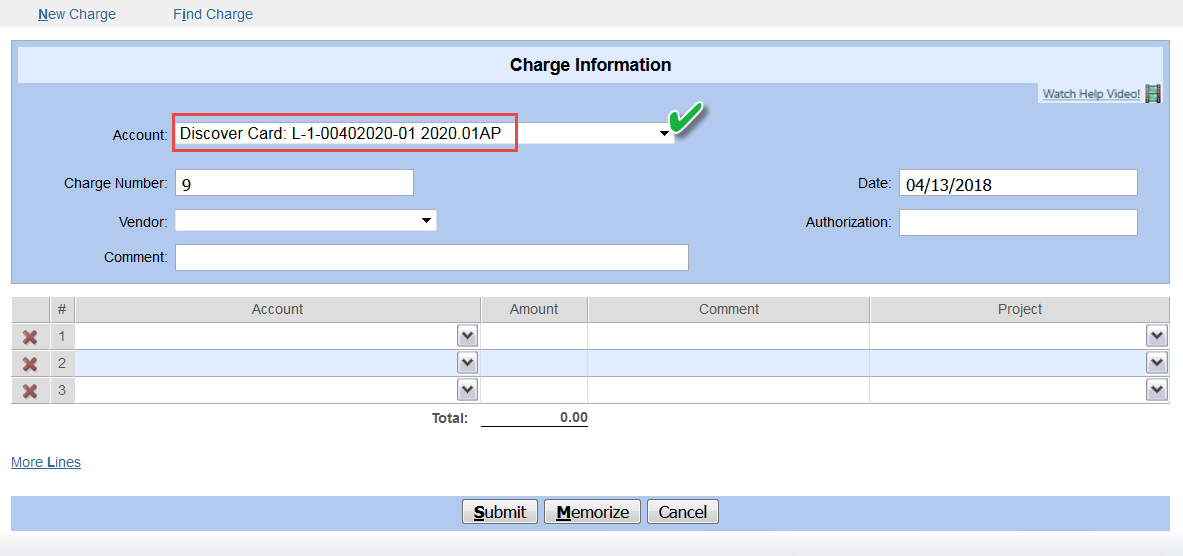Click the Cancel button
1183x556 pixels.
coord(683,512)
